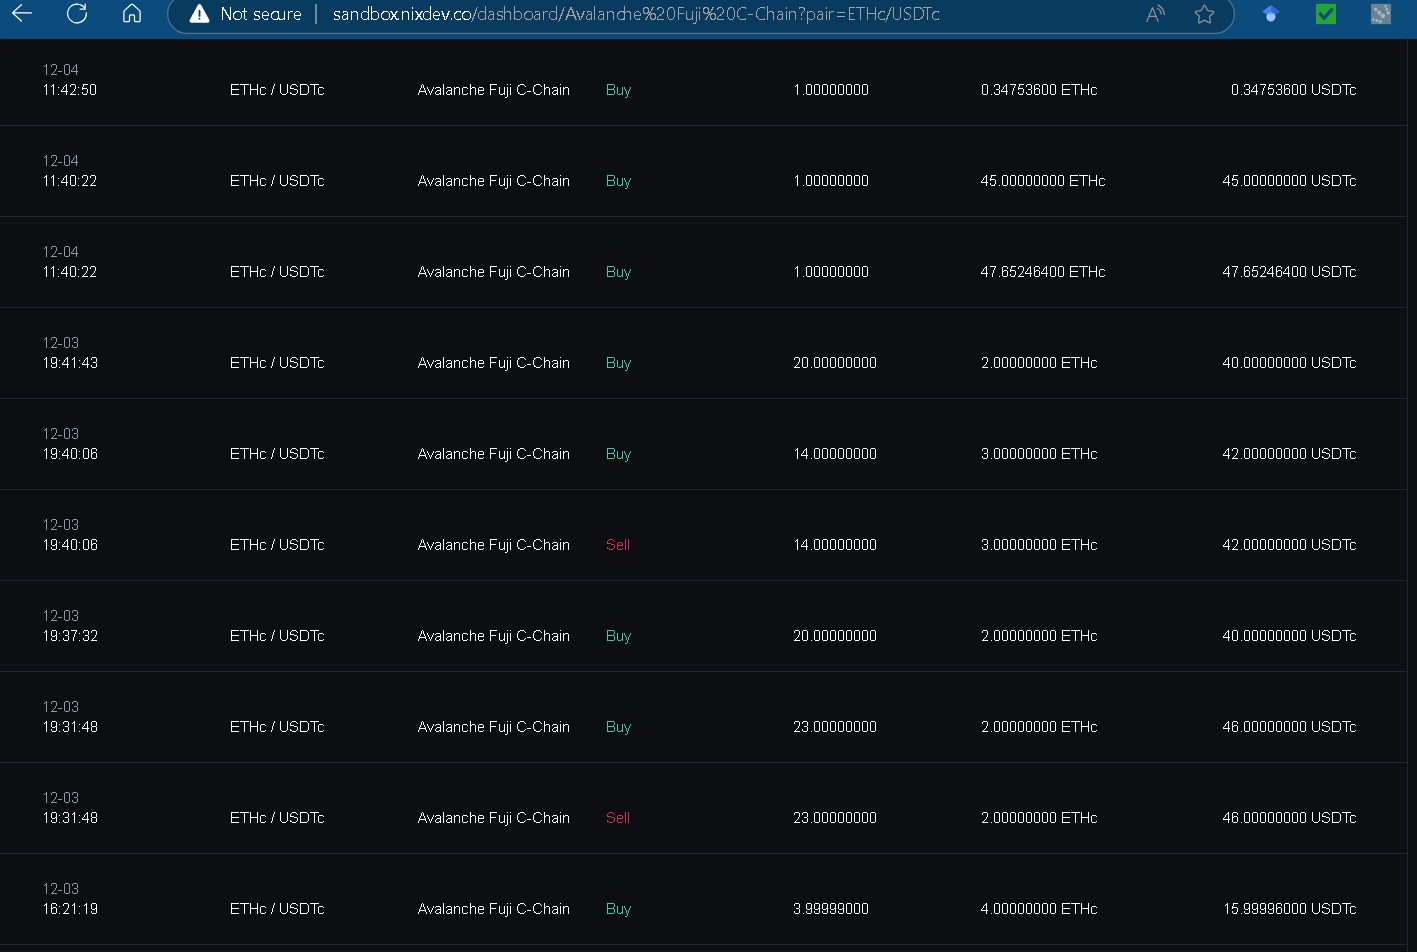Viewport: 1417px width, 952px height.
Task: Click the gray pixelated extension icon
Action: 1381,14
